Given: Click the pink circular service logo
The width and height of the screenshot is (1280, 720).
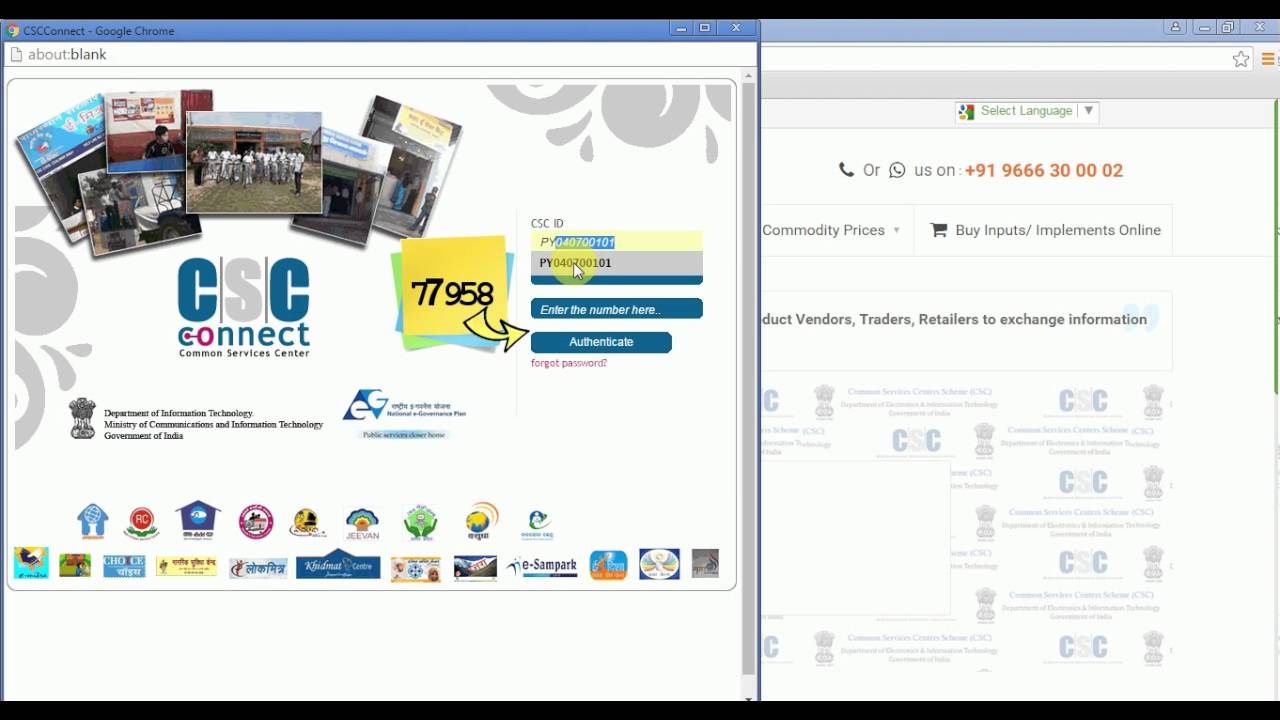Looking at the screenshot, I should tap(256, 521).
